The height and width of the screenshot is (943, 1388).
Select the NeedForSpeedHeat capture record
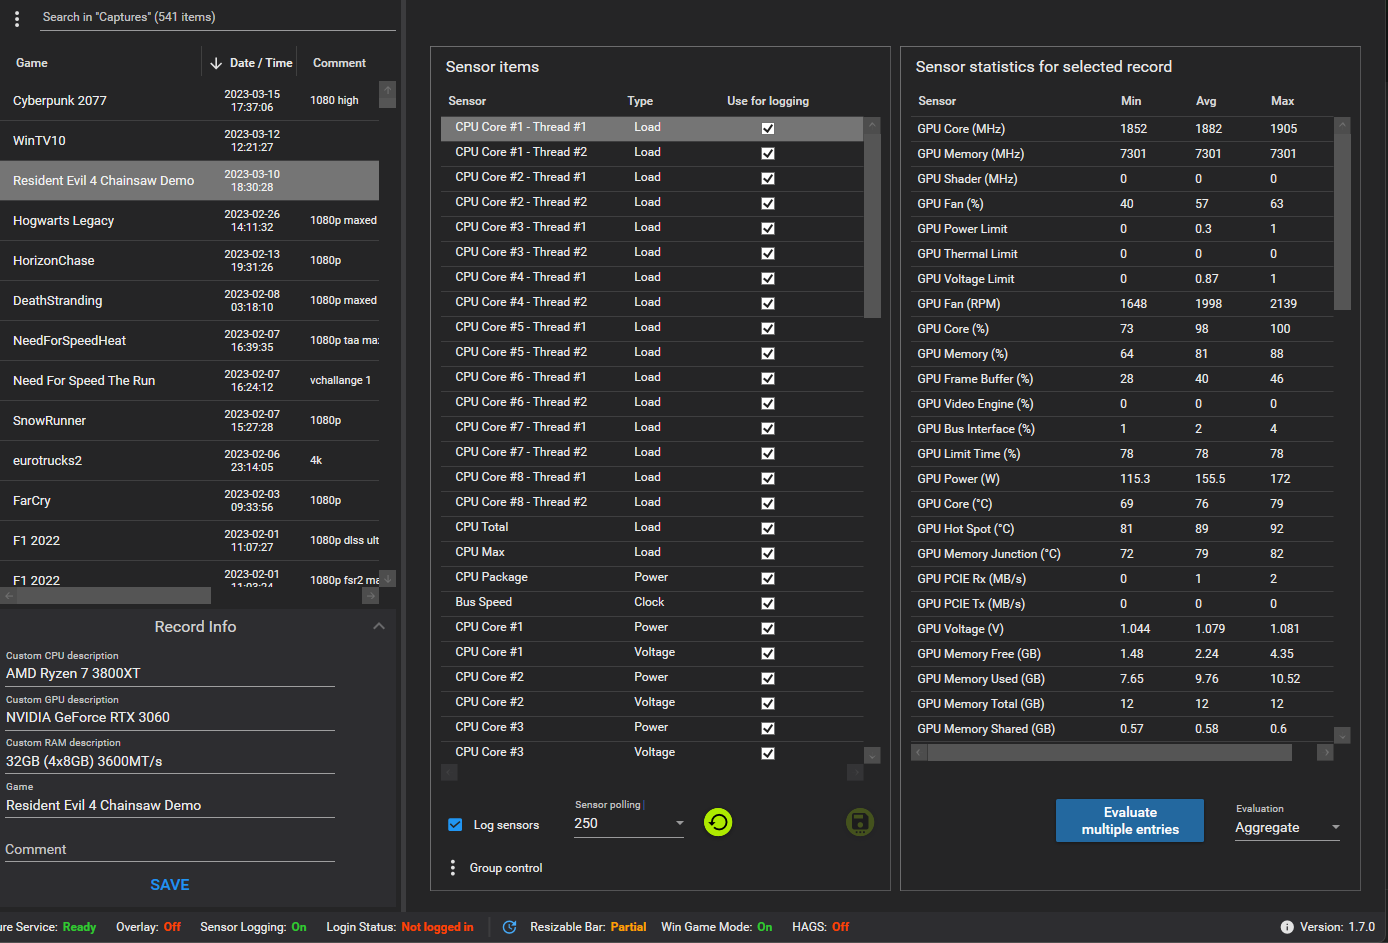coord(189,341)
